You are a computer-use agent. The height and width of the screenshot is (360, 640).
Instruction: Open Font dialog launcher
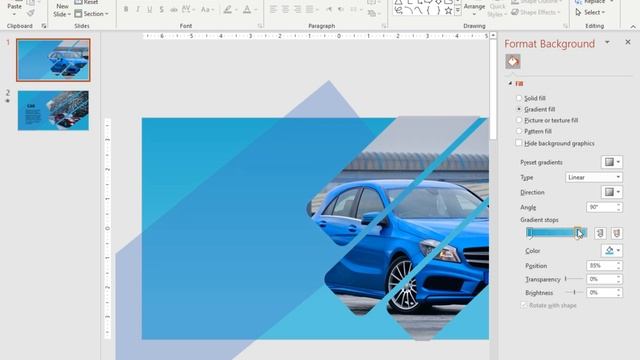tap(260, 26)
